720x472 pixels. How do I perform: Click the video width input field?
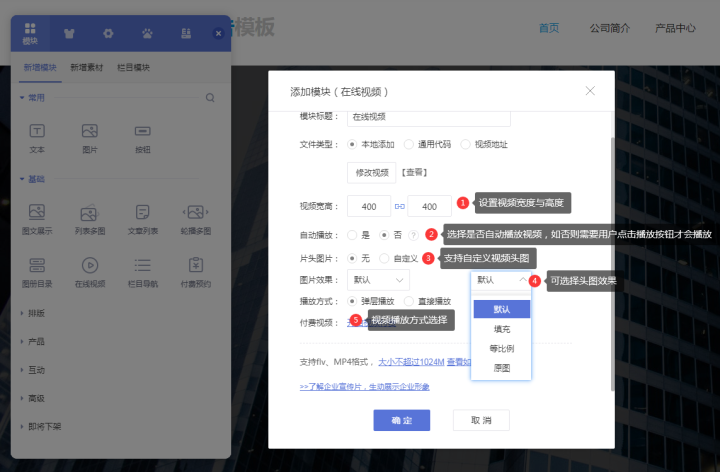click(369, 207)
